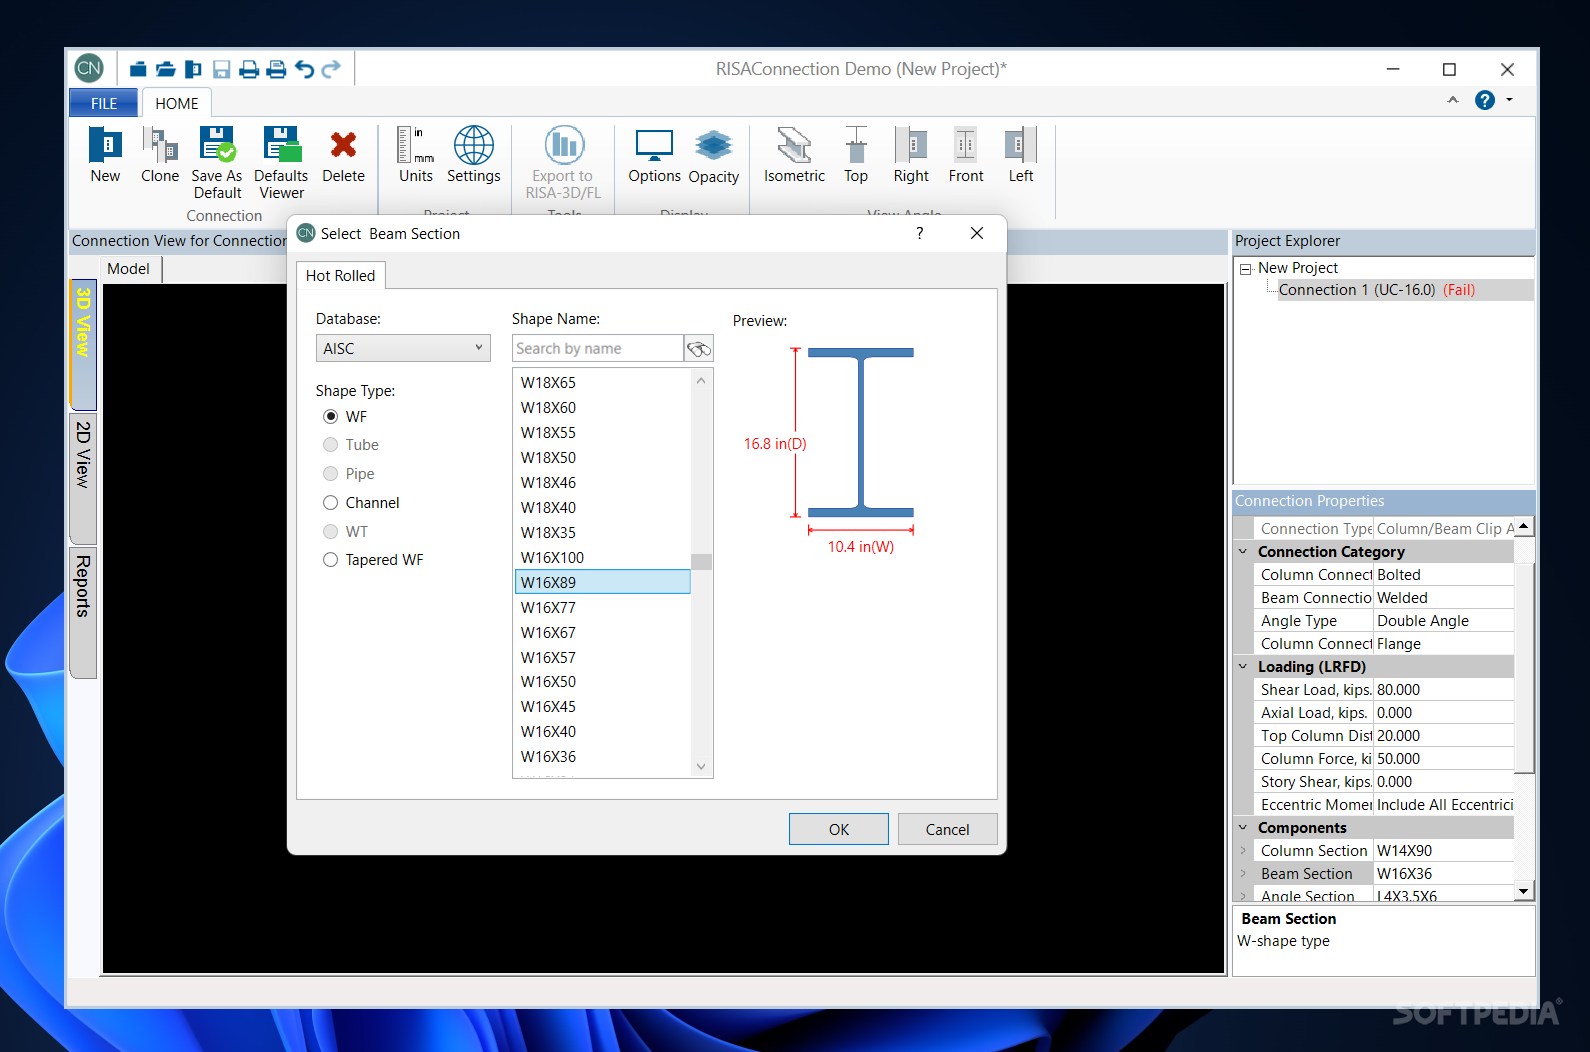This screenshot has height=1052, width=1590.
Task: Select W16X36 in shape list
Action: [x=601, y=756]
